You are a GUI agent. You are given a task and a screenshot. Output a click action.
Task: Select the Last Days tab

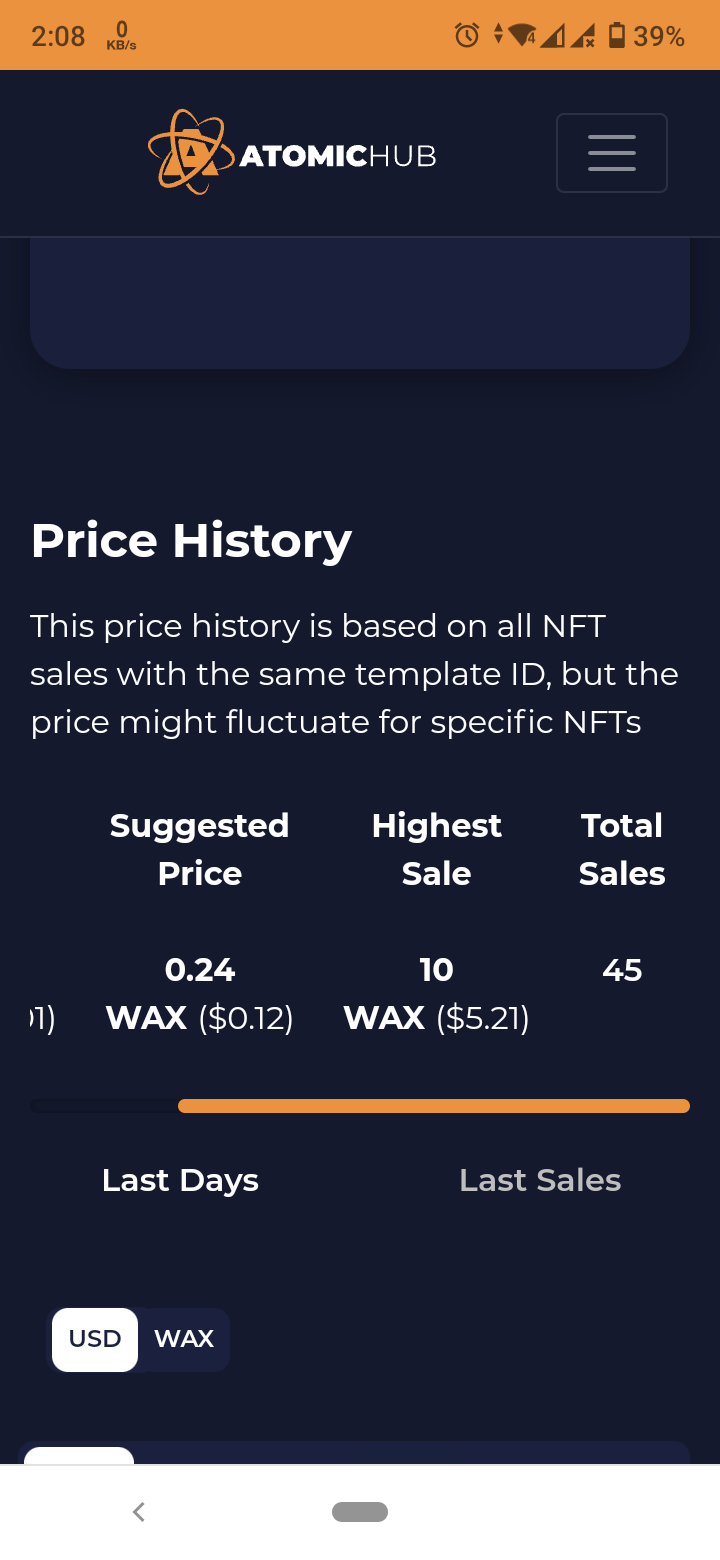(180, 1180)
